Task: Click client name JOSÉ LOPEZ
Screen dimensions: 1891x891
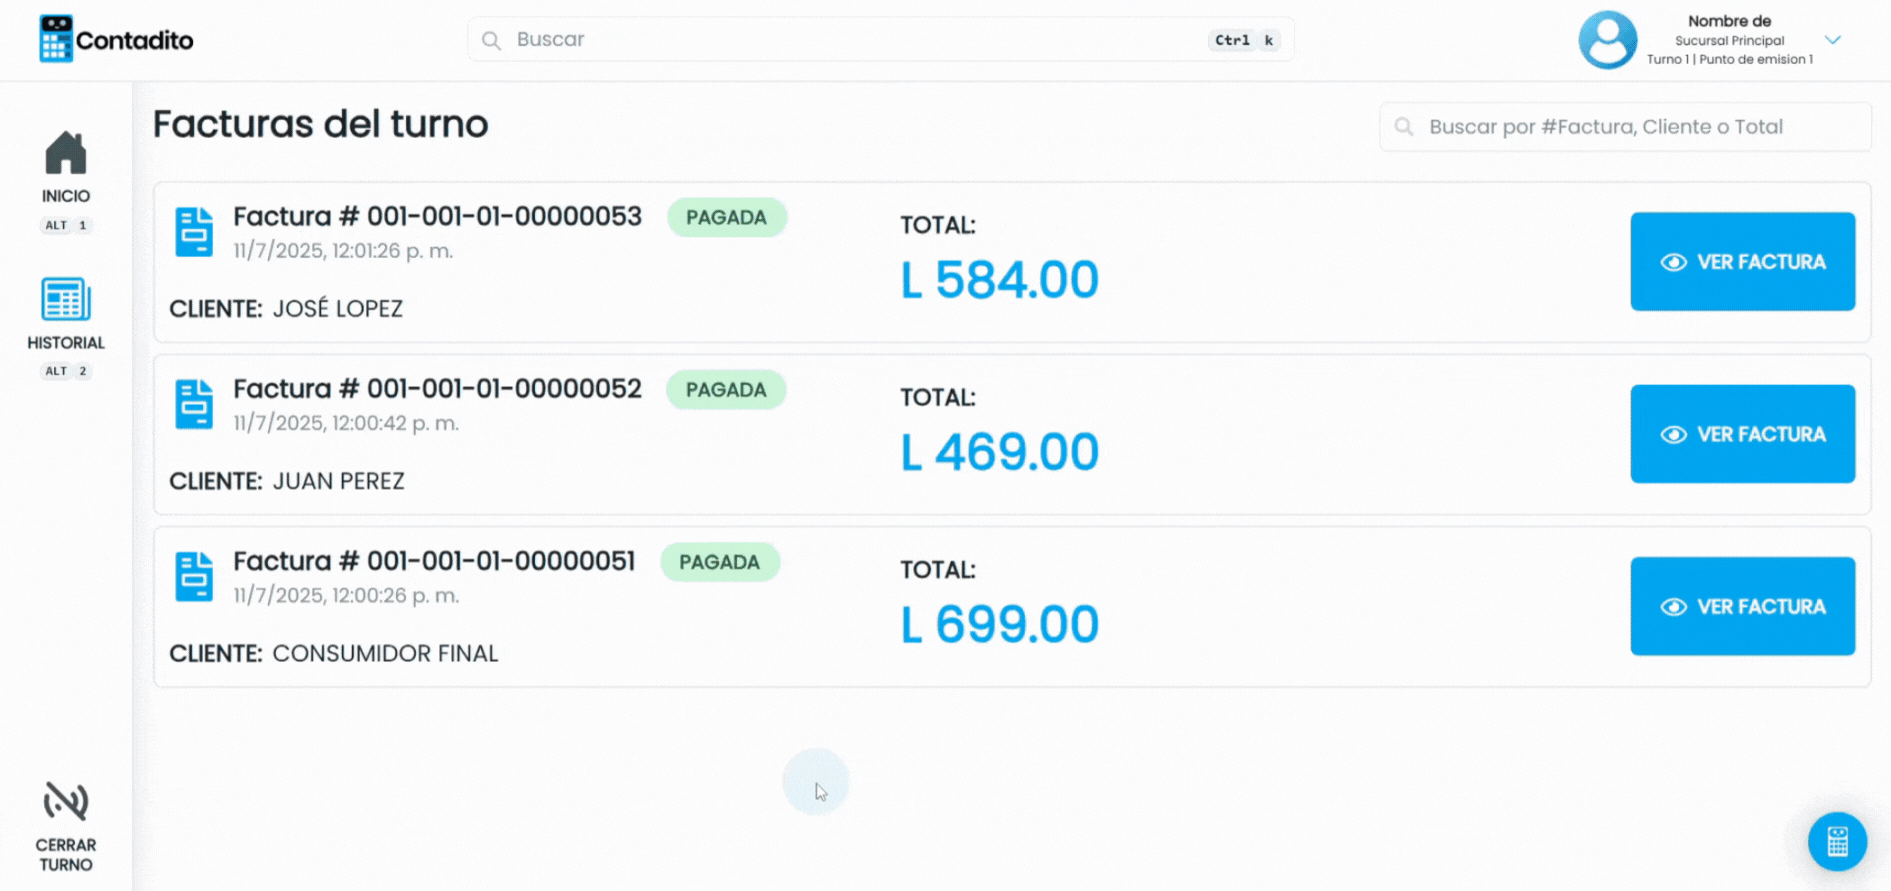Action: pos(338,308)
